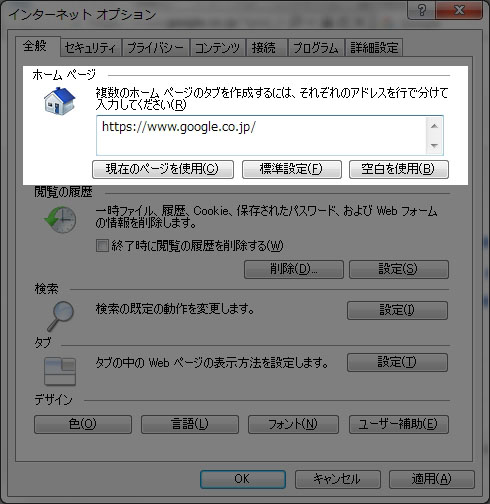Switch to the セキュリティ tab
The width and height of the screenshot is (490, 504).
91,48
